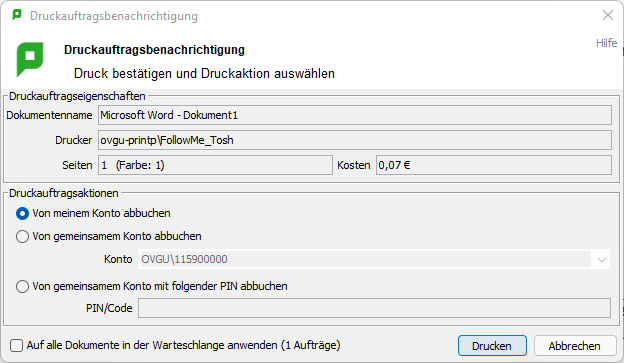Enable 'Auf alle Dokumente in der Warteschlange anwenden'
Screen dimensions: 624x363
click(x=16, y=345)
